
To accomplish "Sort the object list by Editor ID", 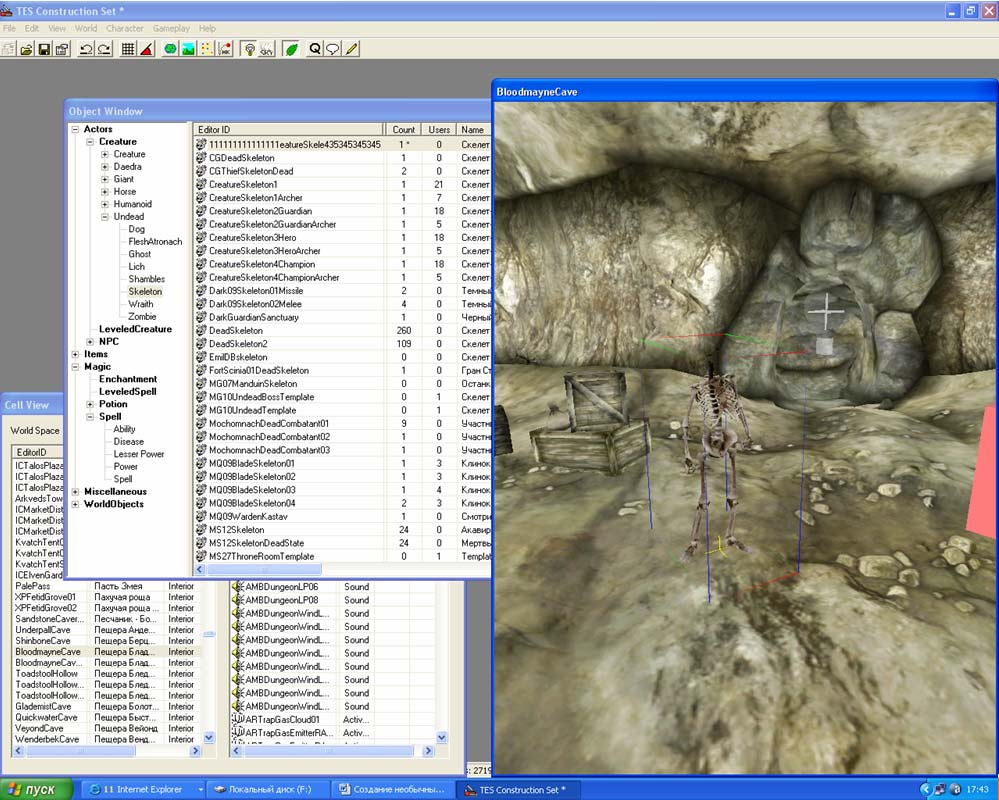I will click(289, 129).
